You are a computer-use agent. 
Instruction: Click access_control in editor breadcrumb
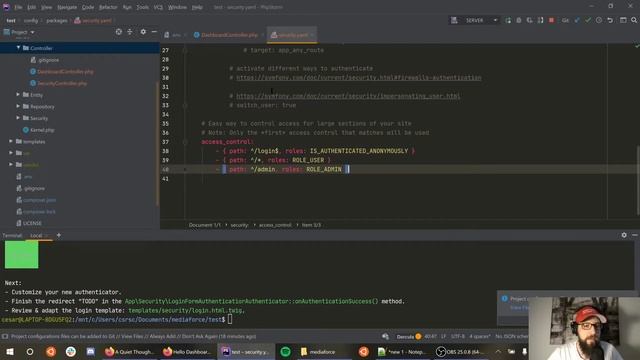pyautogui.click(x=275, y=225)
